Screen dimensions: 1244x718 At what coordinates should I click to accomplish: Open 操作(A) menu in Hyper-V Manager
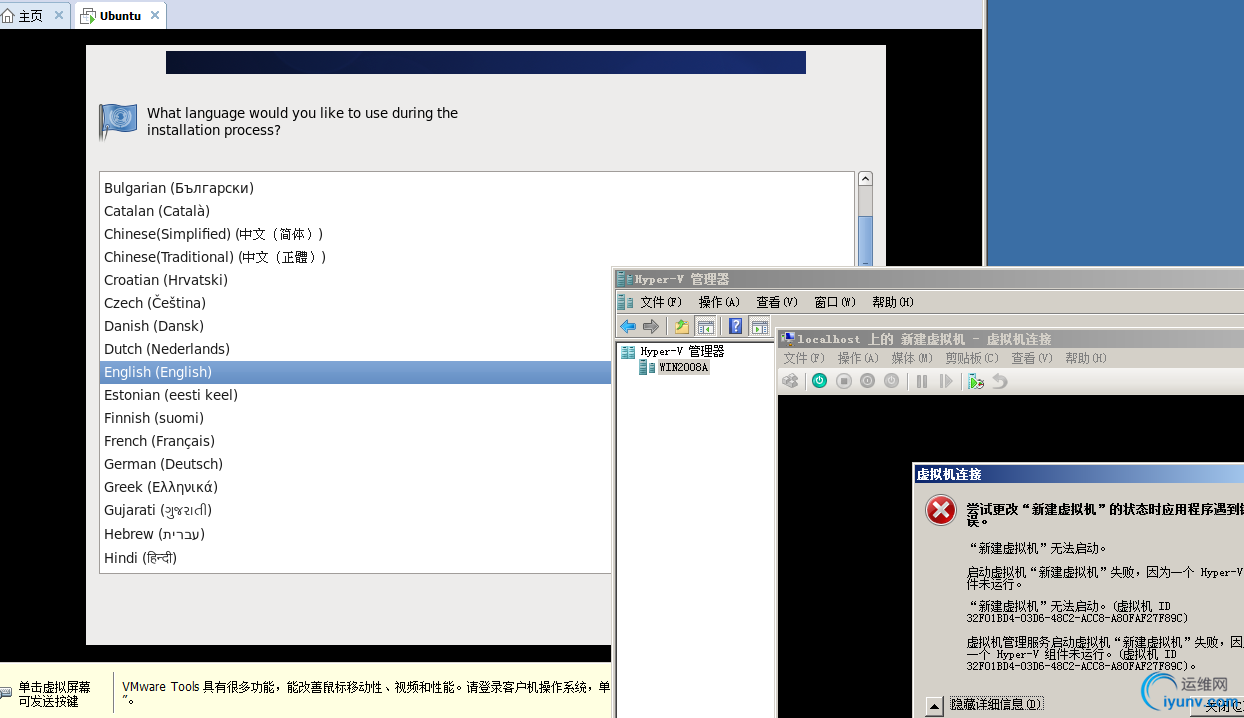(719, 302)
